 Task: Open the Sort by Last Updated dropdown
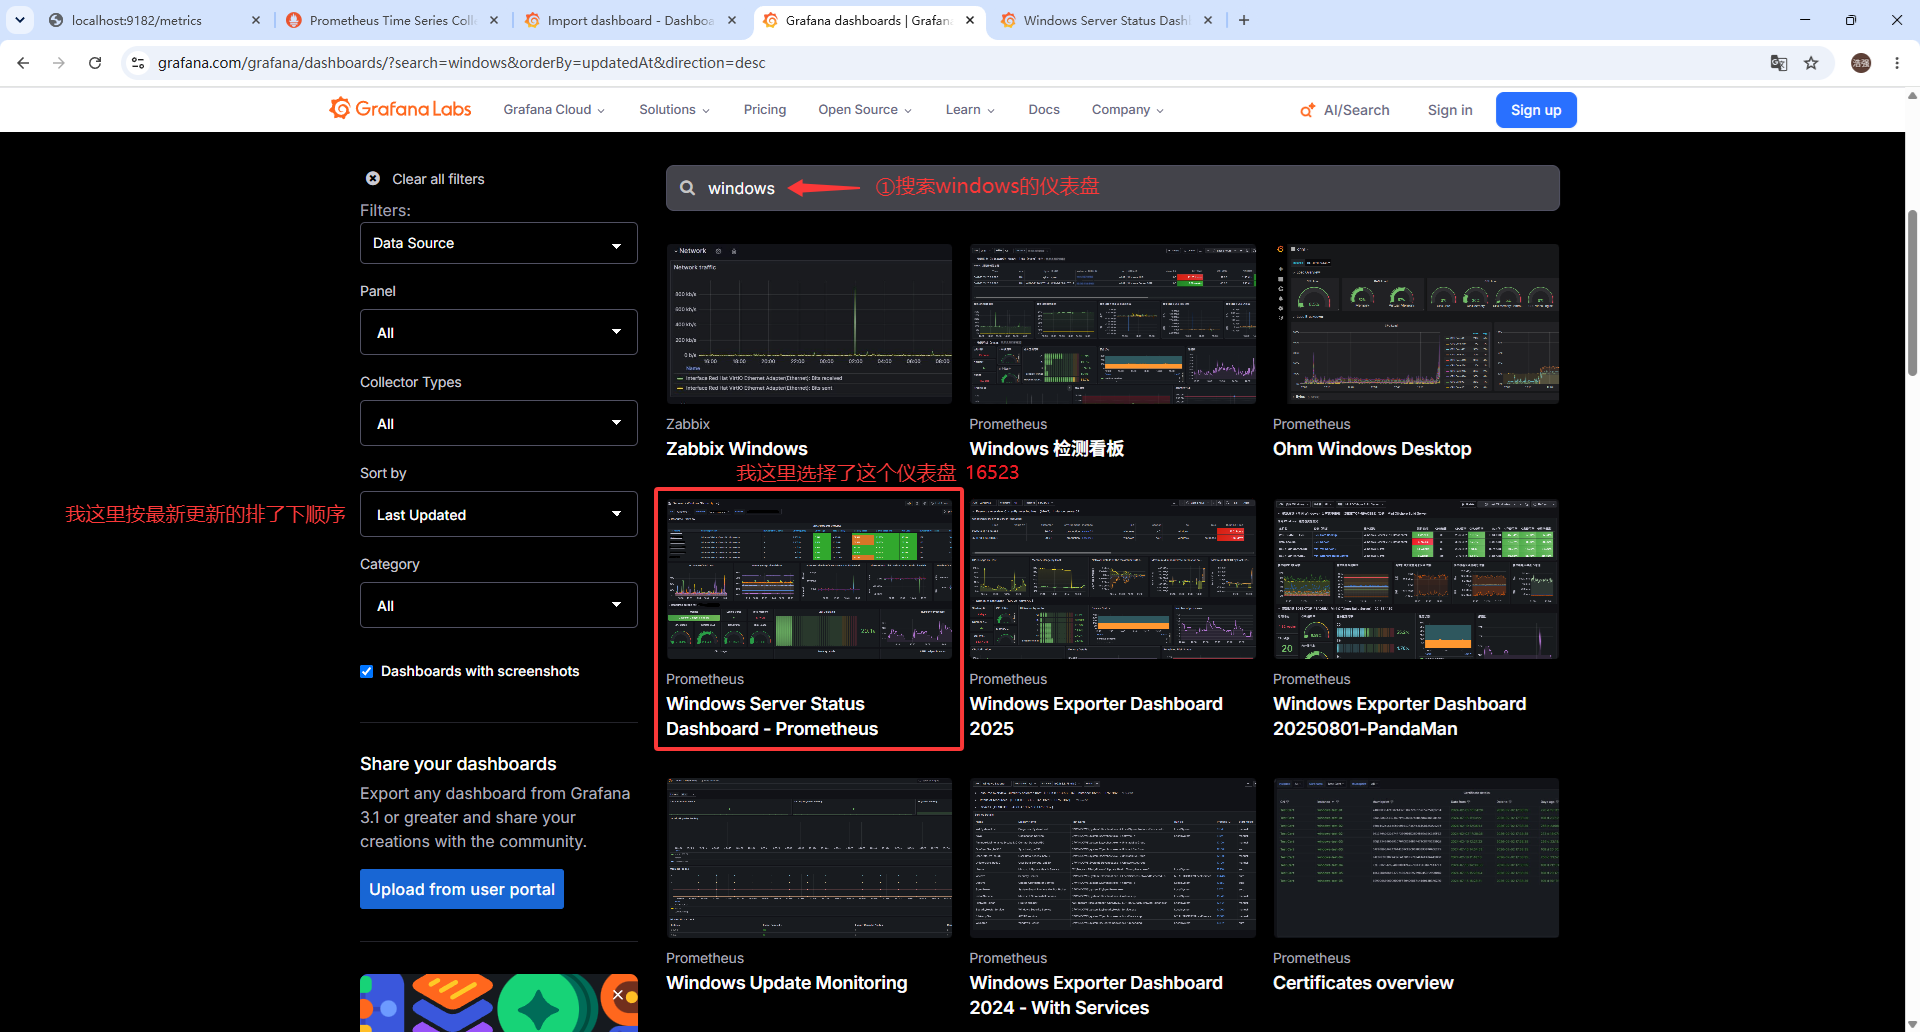click(x=499, y=514)
